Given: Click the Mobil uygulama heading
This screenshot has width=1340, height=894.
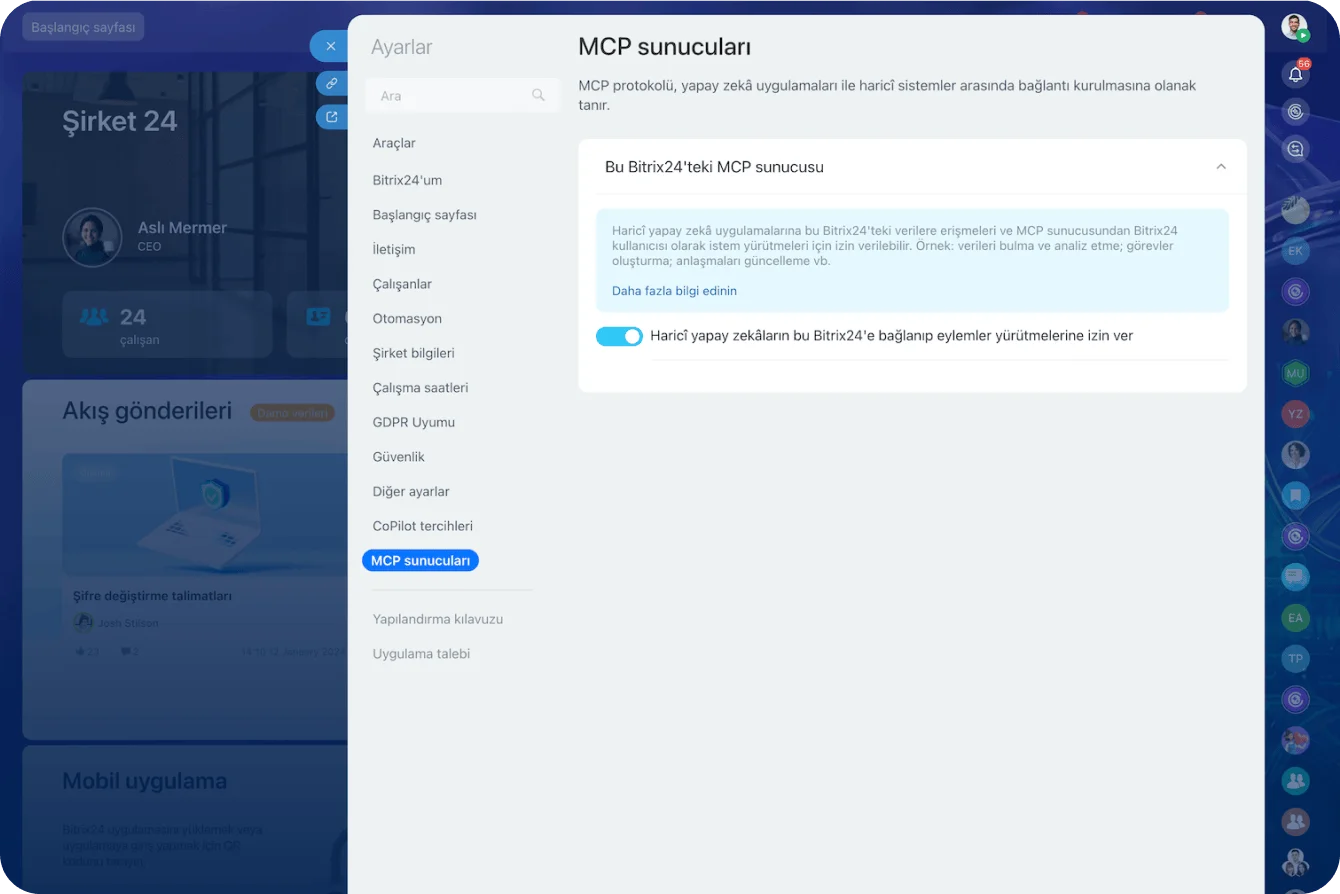Looking at the screenshot, I should (x=144, y=781).
